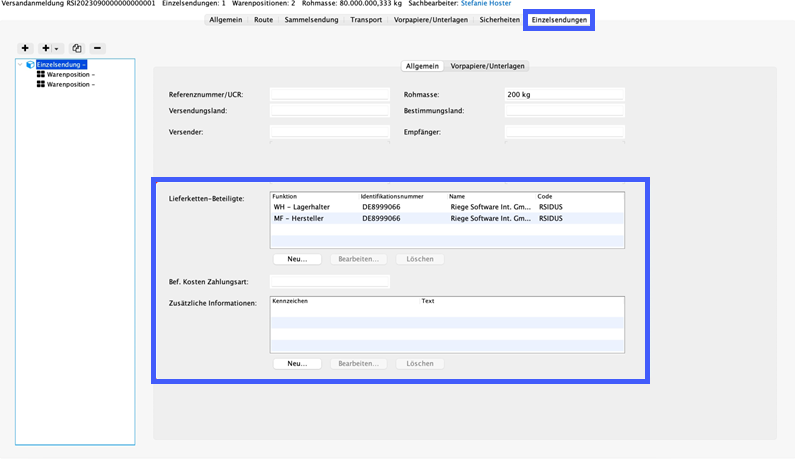Viewport: 795px width, 459px height.
Task: Select the first Warenposition grid icon
Action: click(x=41, y=75)
